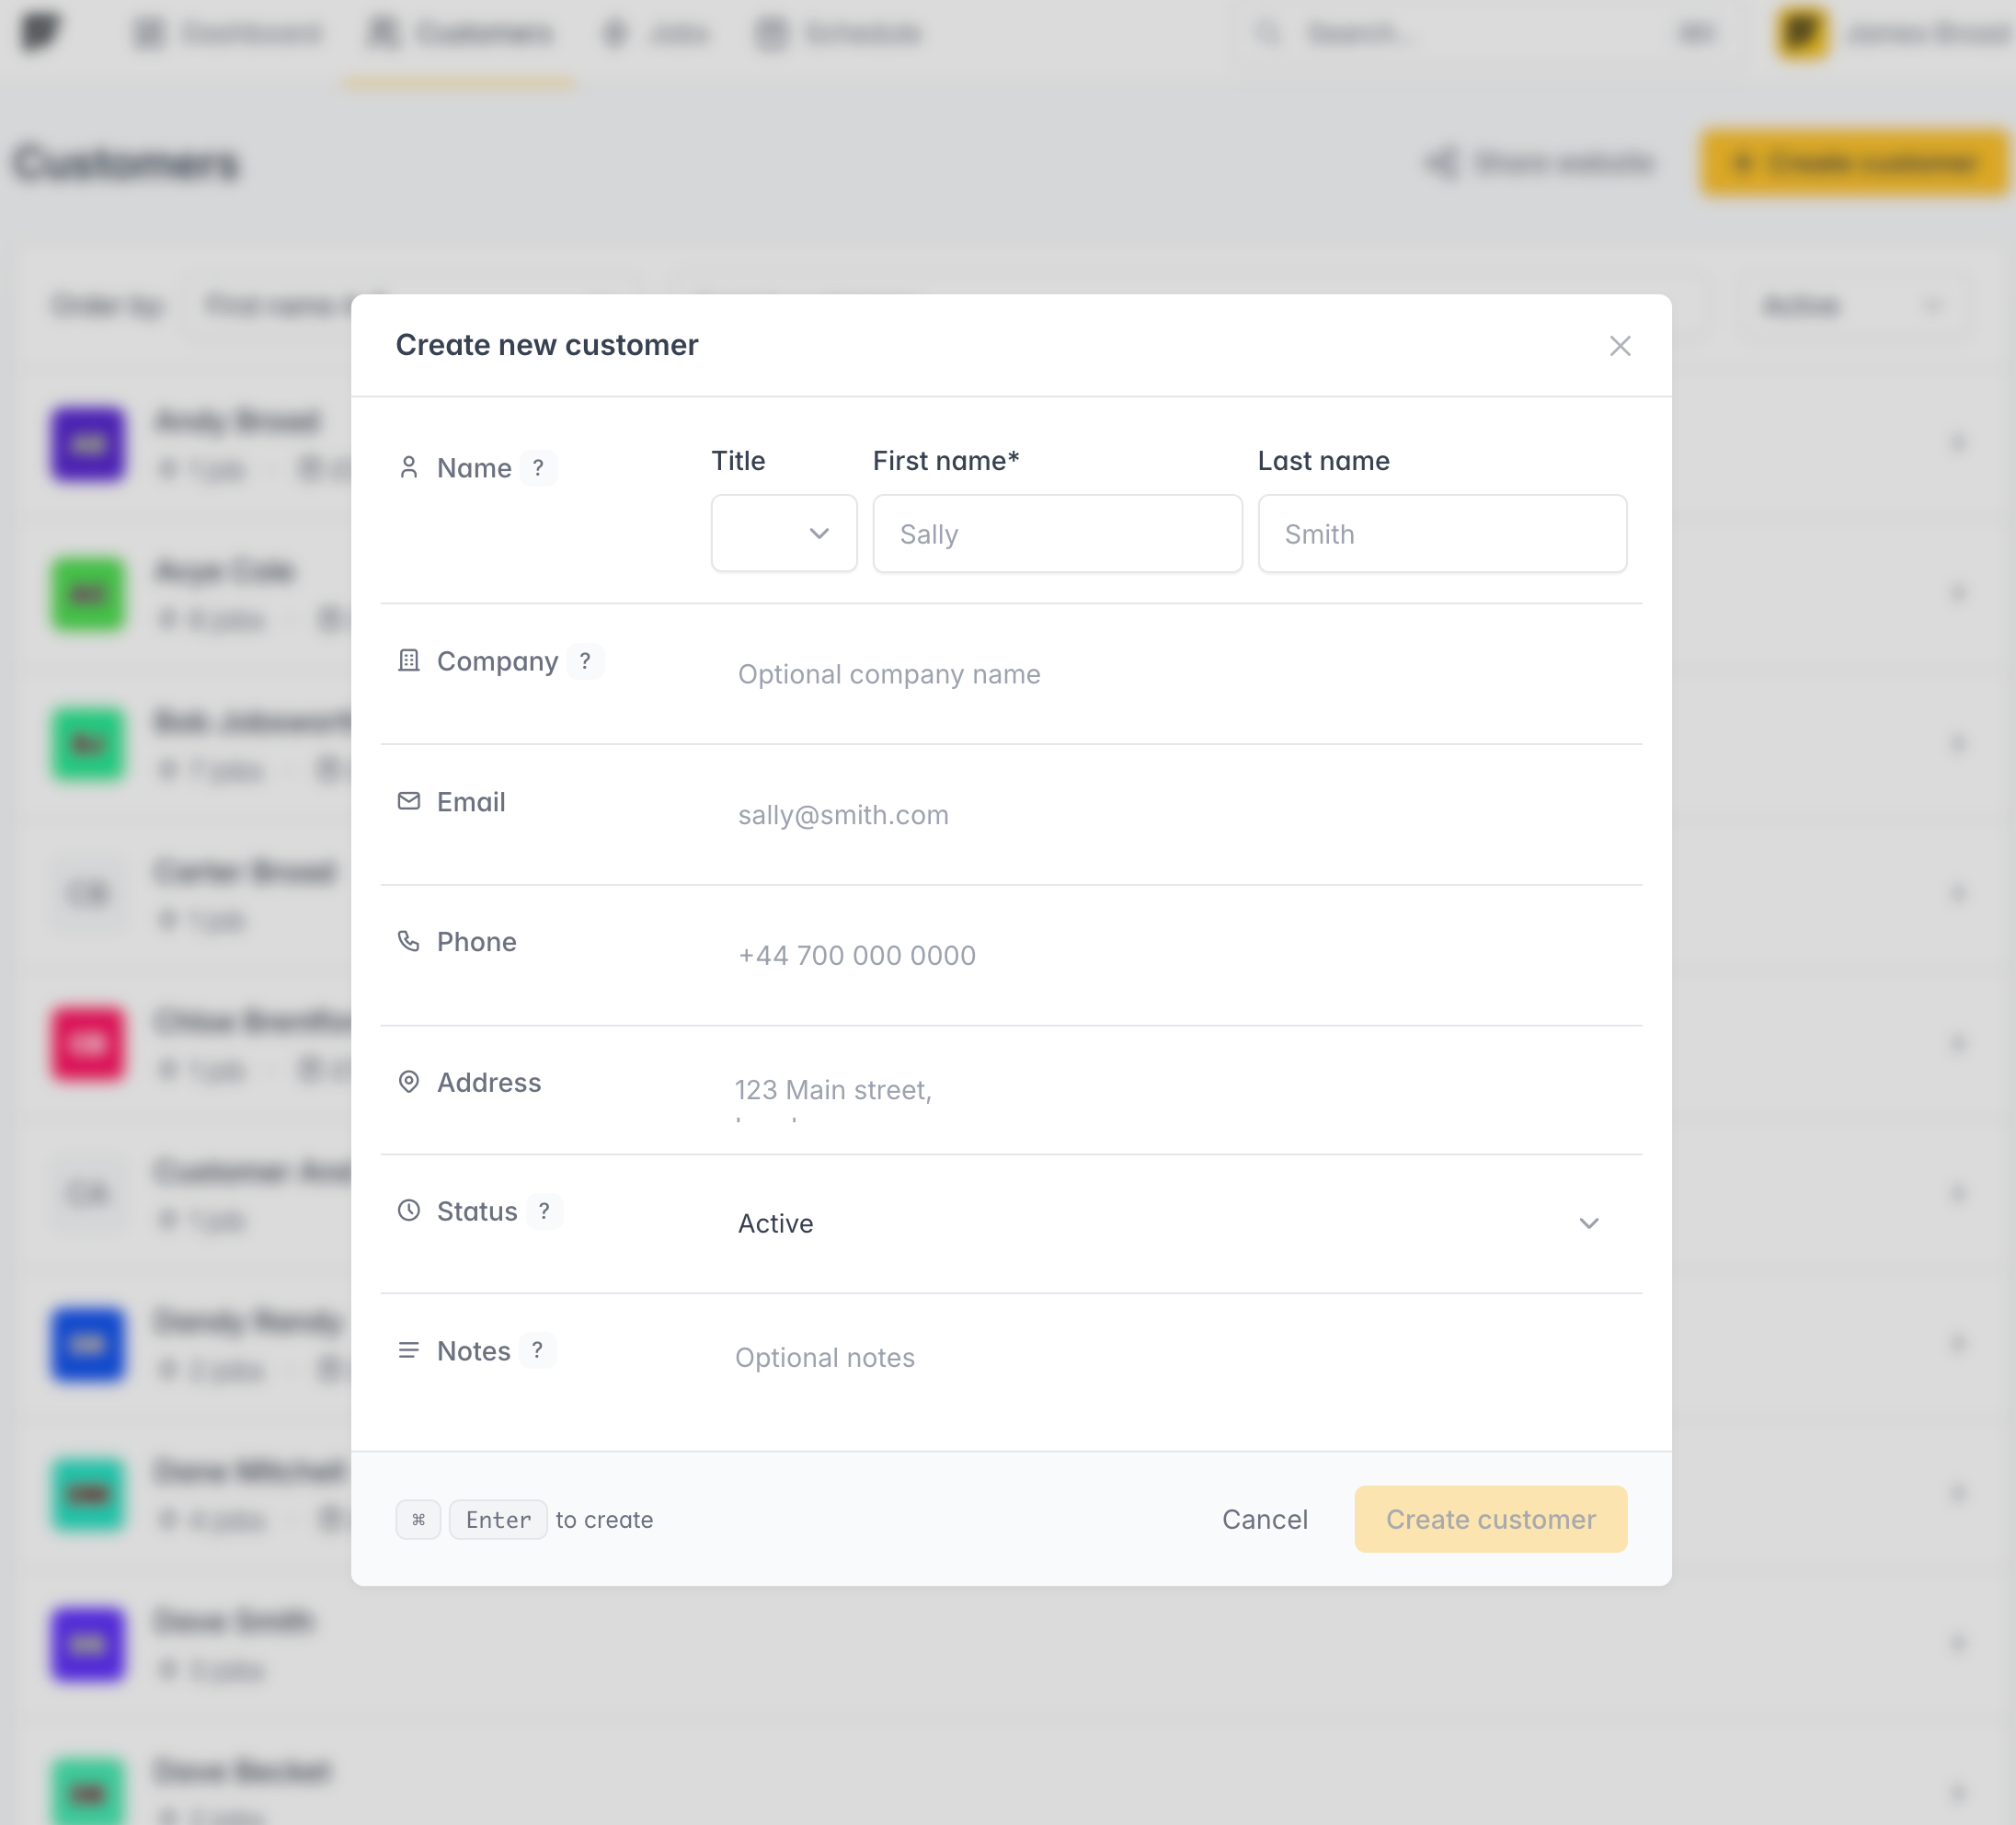Click the Name help question-mark icon
The image size is (2016, 1825).
(538, 468)
